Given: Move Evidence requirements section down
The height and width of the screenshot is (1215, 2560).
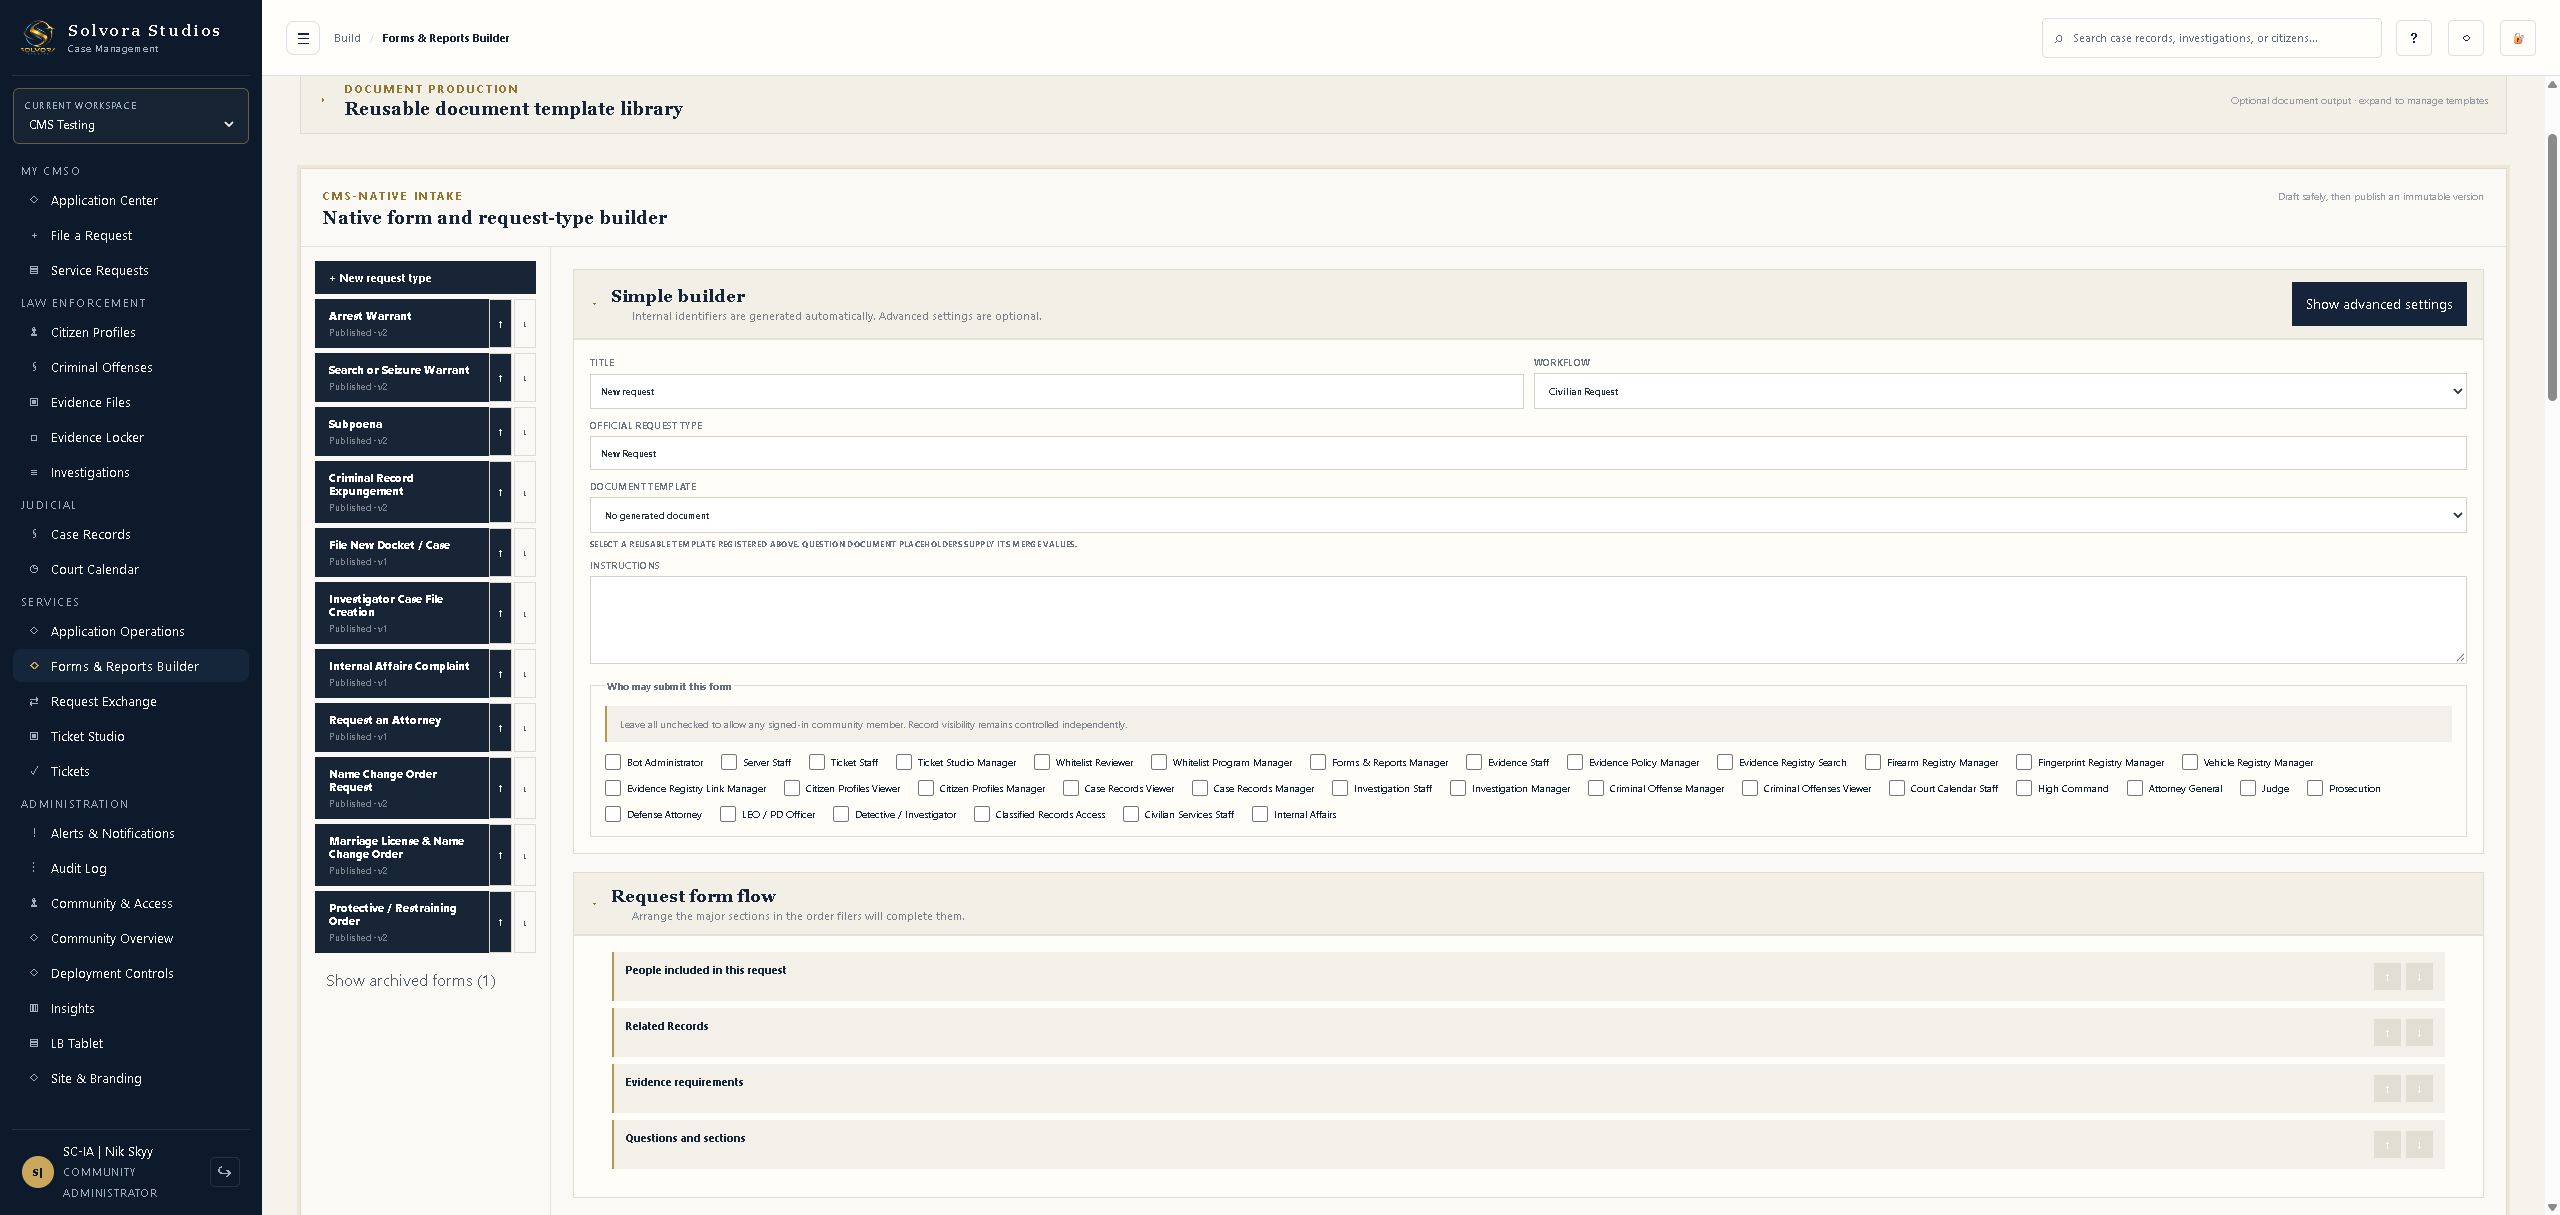Looking at the screenshot, I should click(2419, 1089).
